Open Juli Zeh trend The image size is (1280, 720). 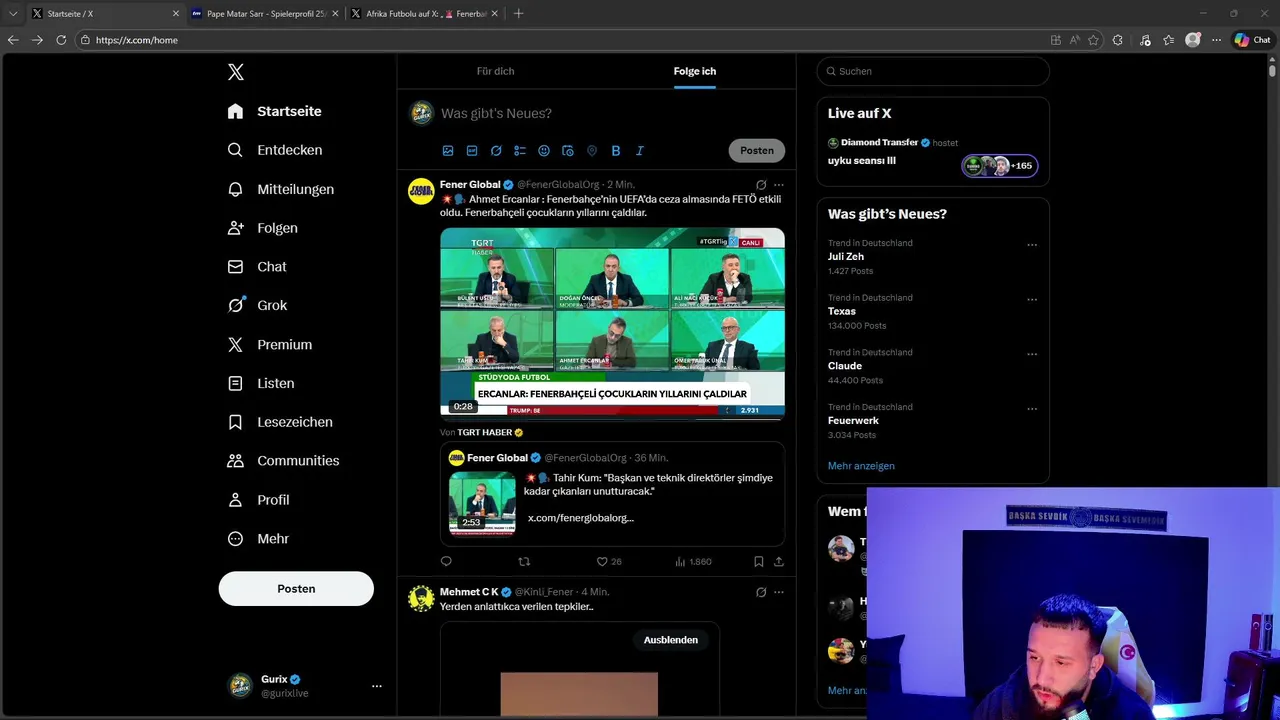[846, 257]
